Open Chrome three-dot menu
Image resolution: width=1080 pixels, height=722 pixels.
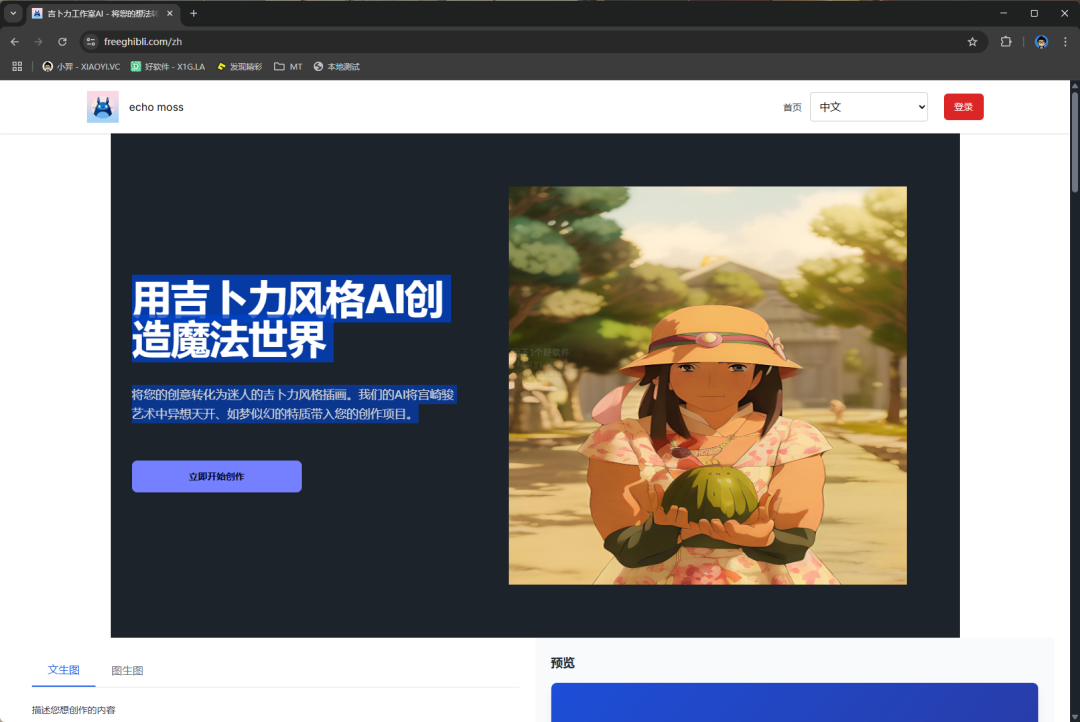point(1065,42)
